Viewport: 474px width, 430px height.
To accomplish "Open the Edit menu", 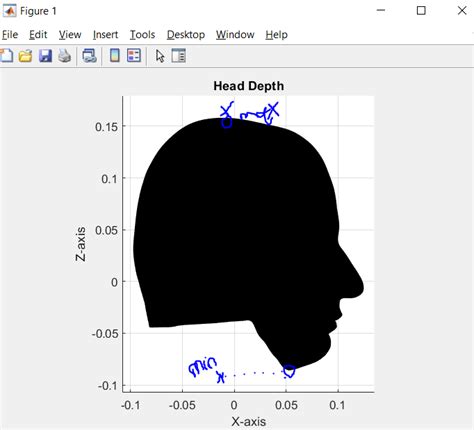I will 38,35.
